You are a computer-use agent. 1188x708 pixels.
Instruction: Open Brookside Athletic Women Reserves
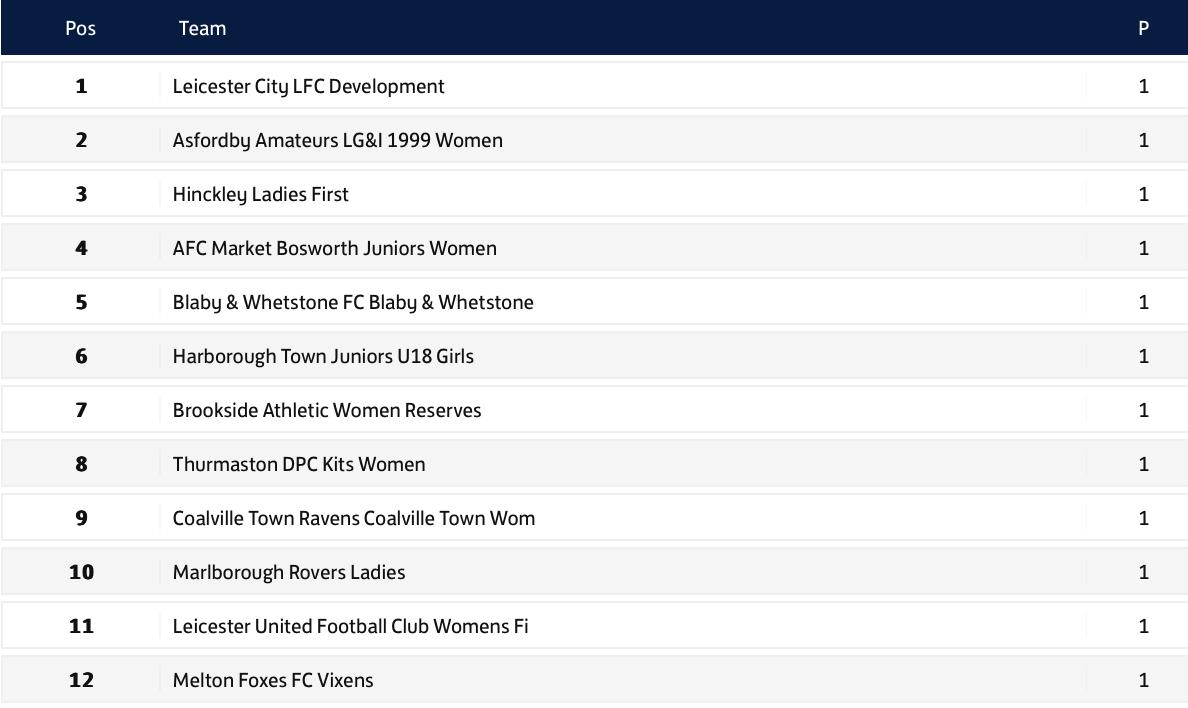point(327,410)
